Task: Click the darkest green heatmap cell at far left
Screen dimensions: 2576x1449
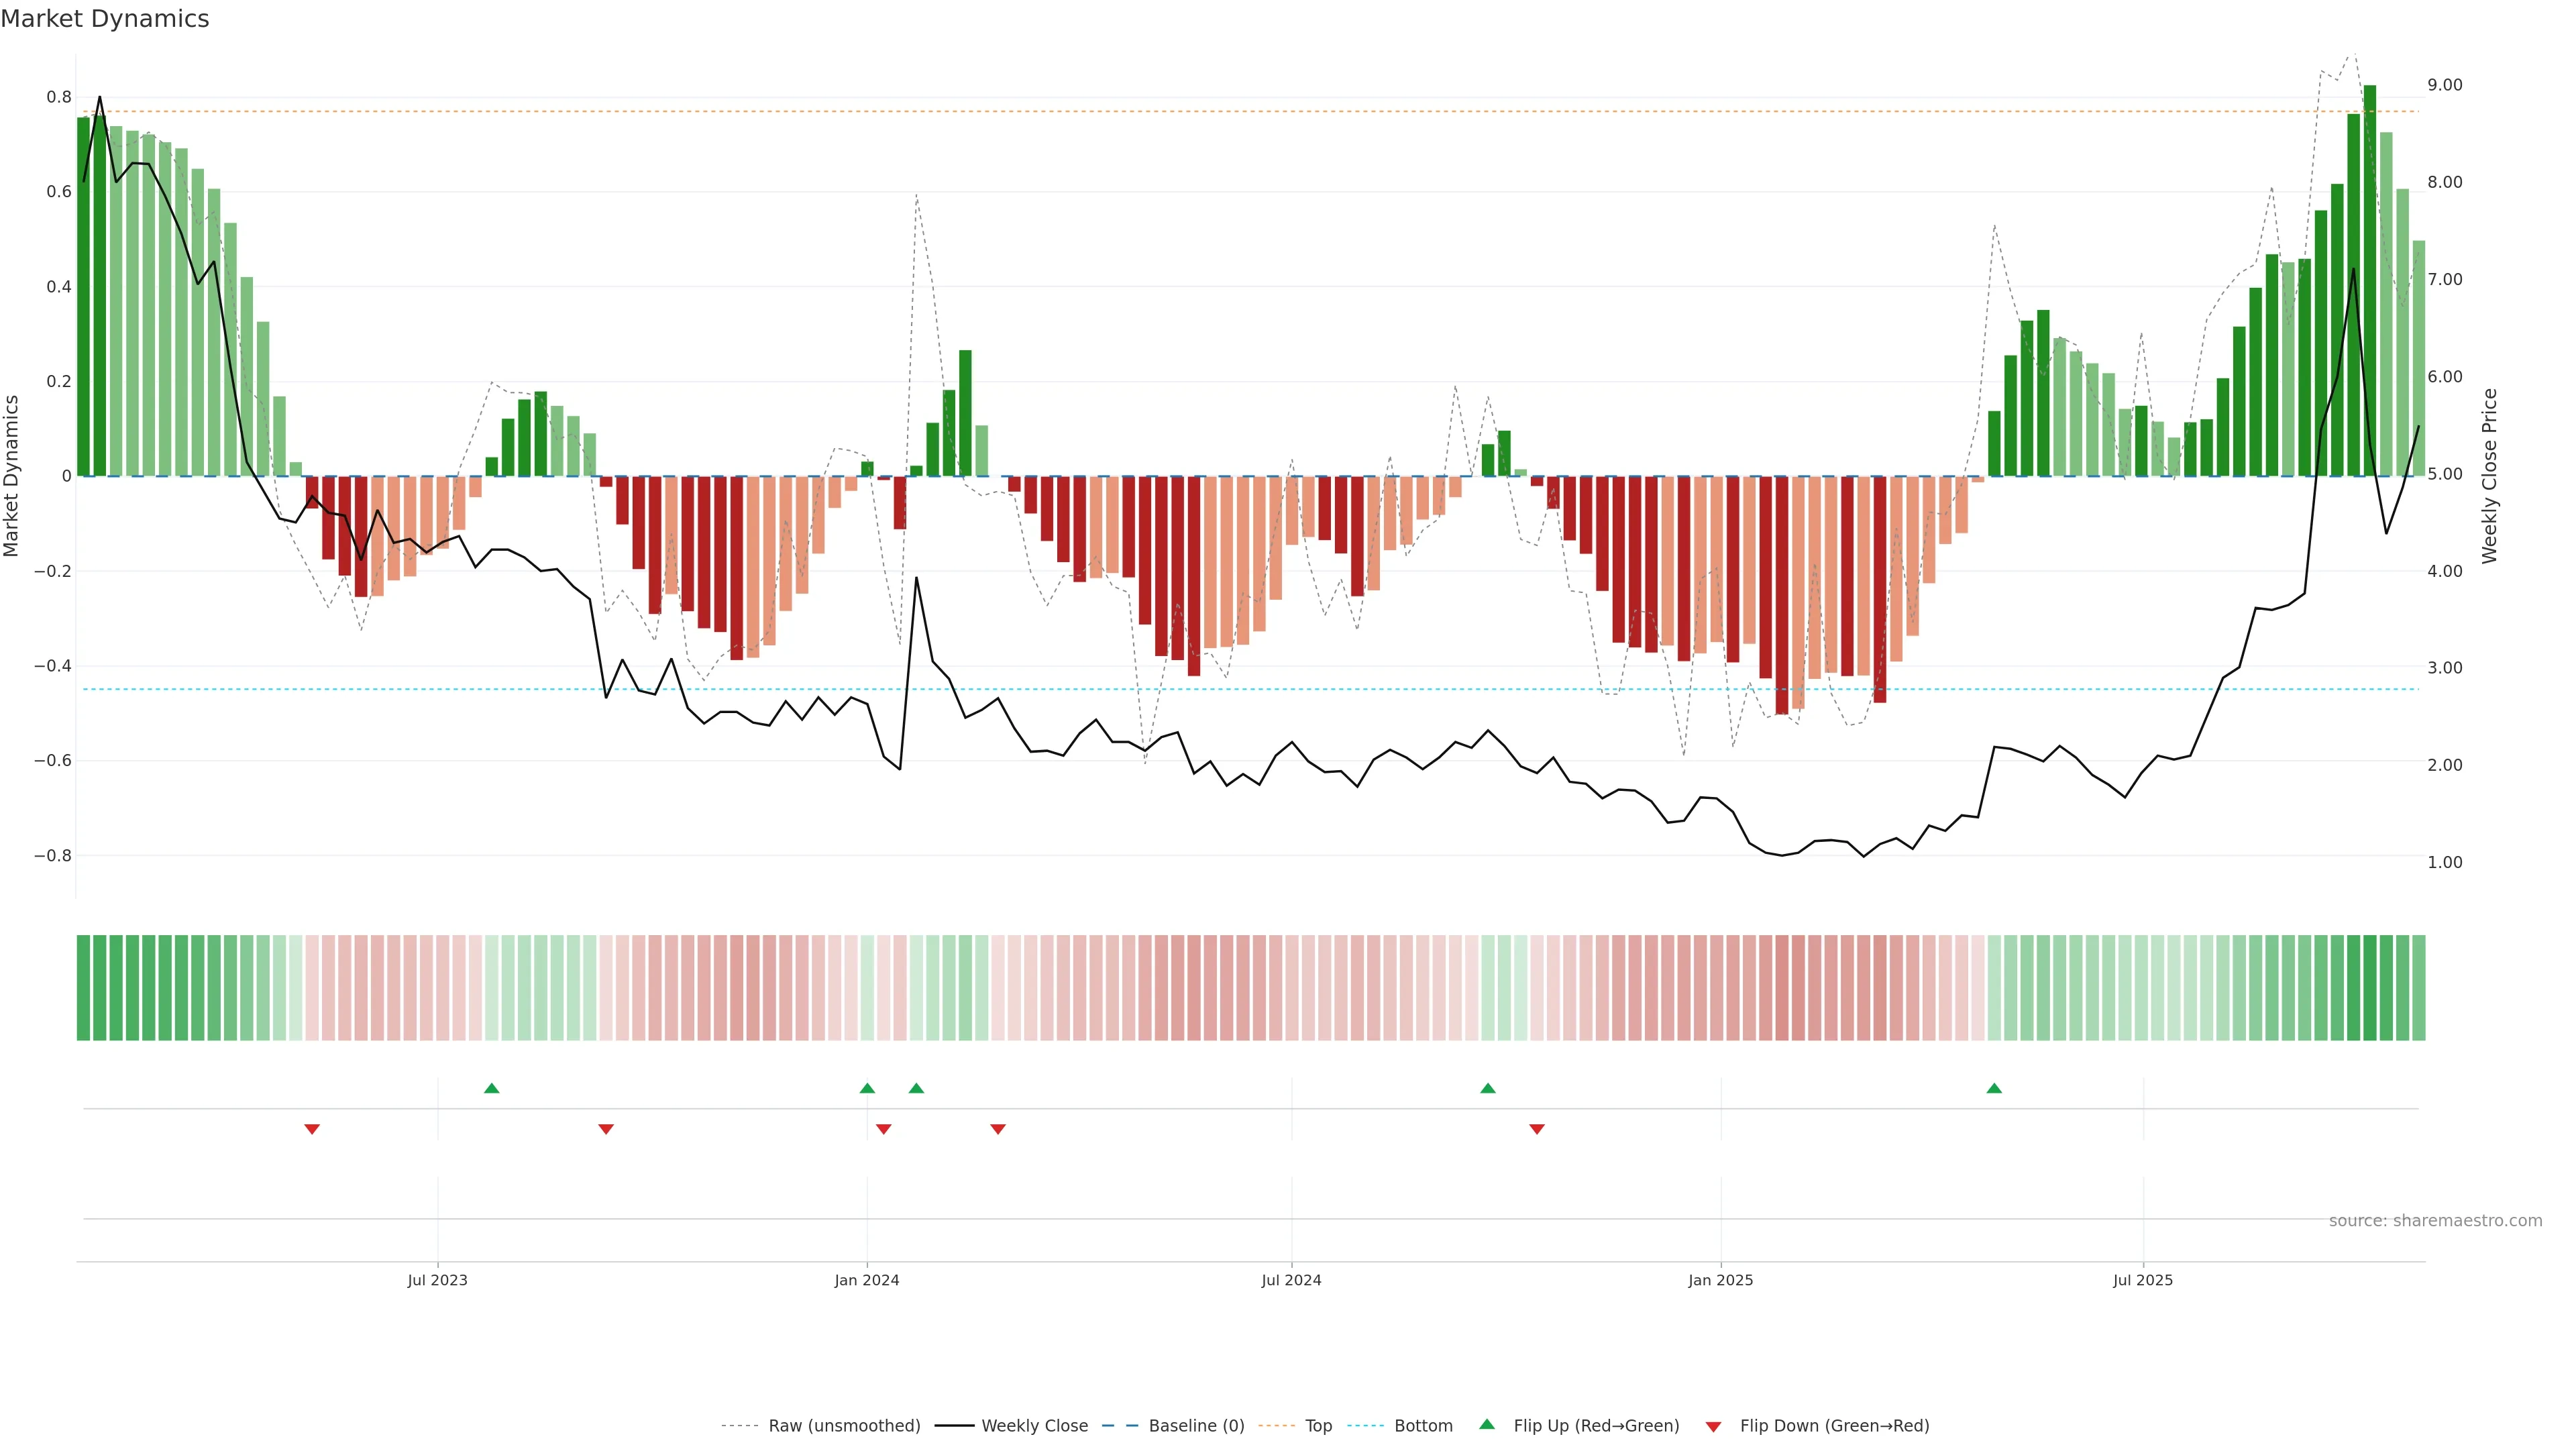Action: tap(84, 988)
